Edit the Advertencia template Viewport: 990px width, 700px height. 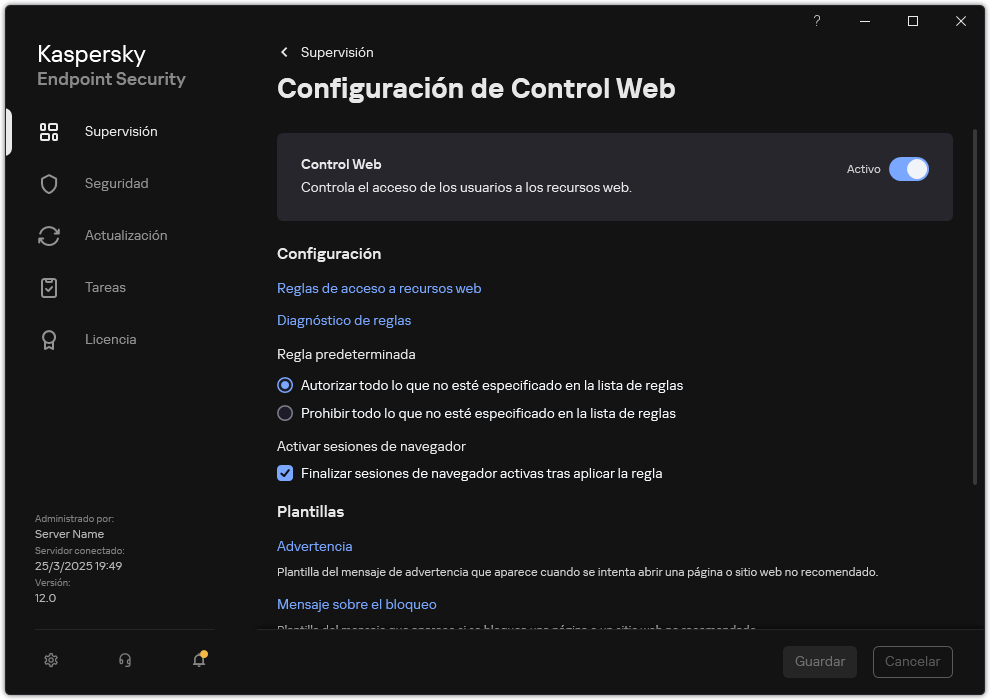point(314,546)
